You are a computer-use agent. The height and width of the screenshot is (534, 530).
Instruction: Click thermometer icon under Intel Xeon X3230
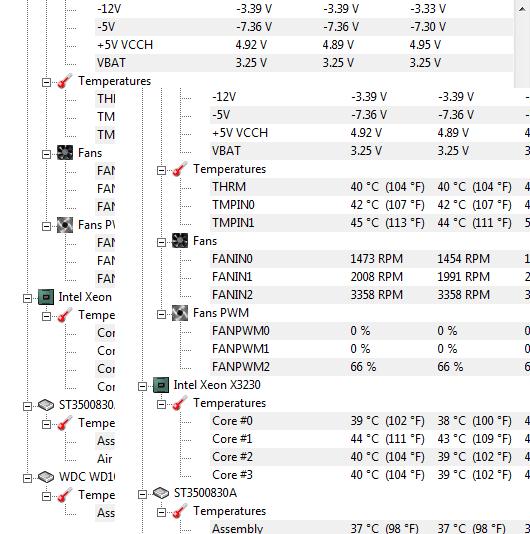[180, 403]
